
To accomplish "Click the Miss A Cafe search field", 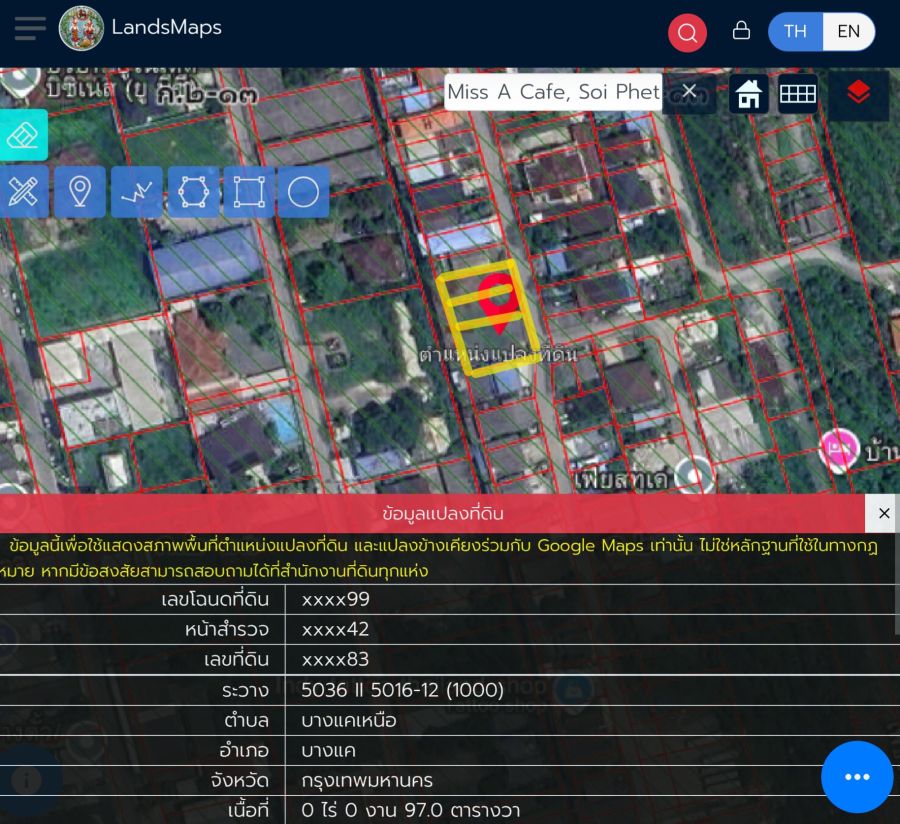I will coord(553,92).
